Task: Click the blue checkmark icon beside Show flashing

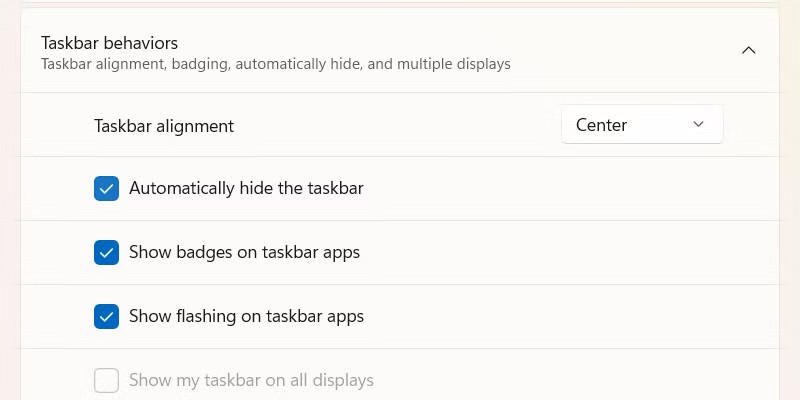Action: pos(107,316)
